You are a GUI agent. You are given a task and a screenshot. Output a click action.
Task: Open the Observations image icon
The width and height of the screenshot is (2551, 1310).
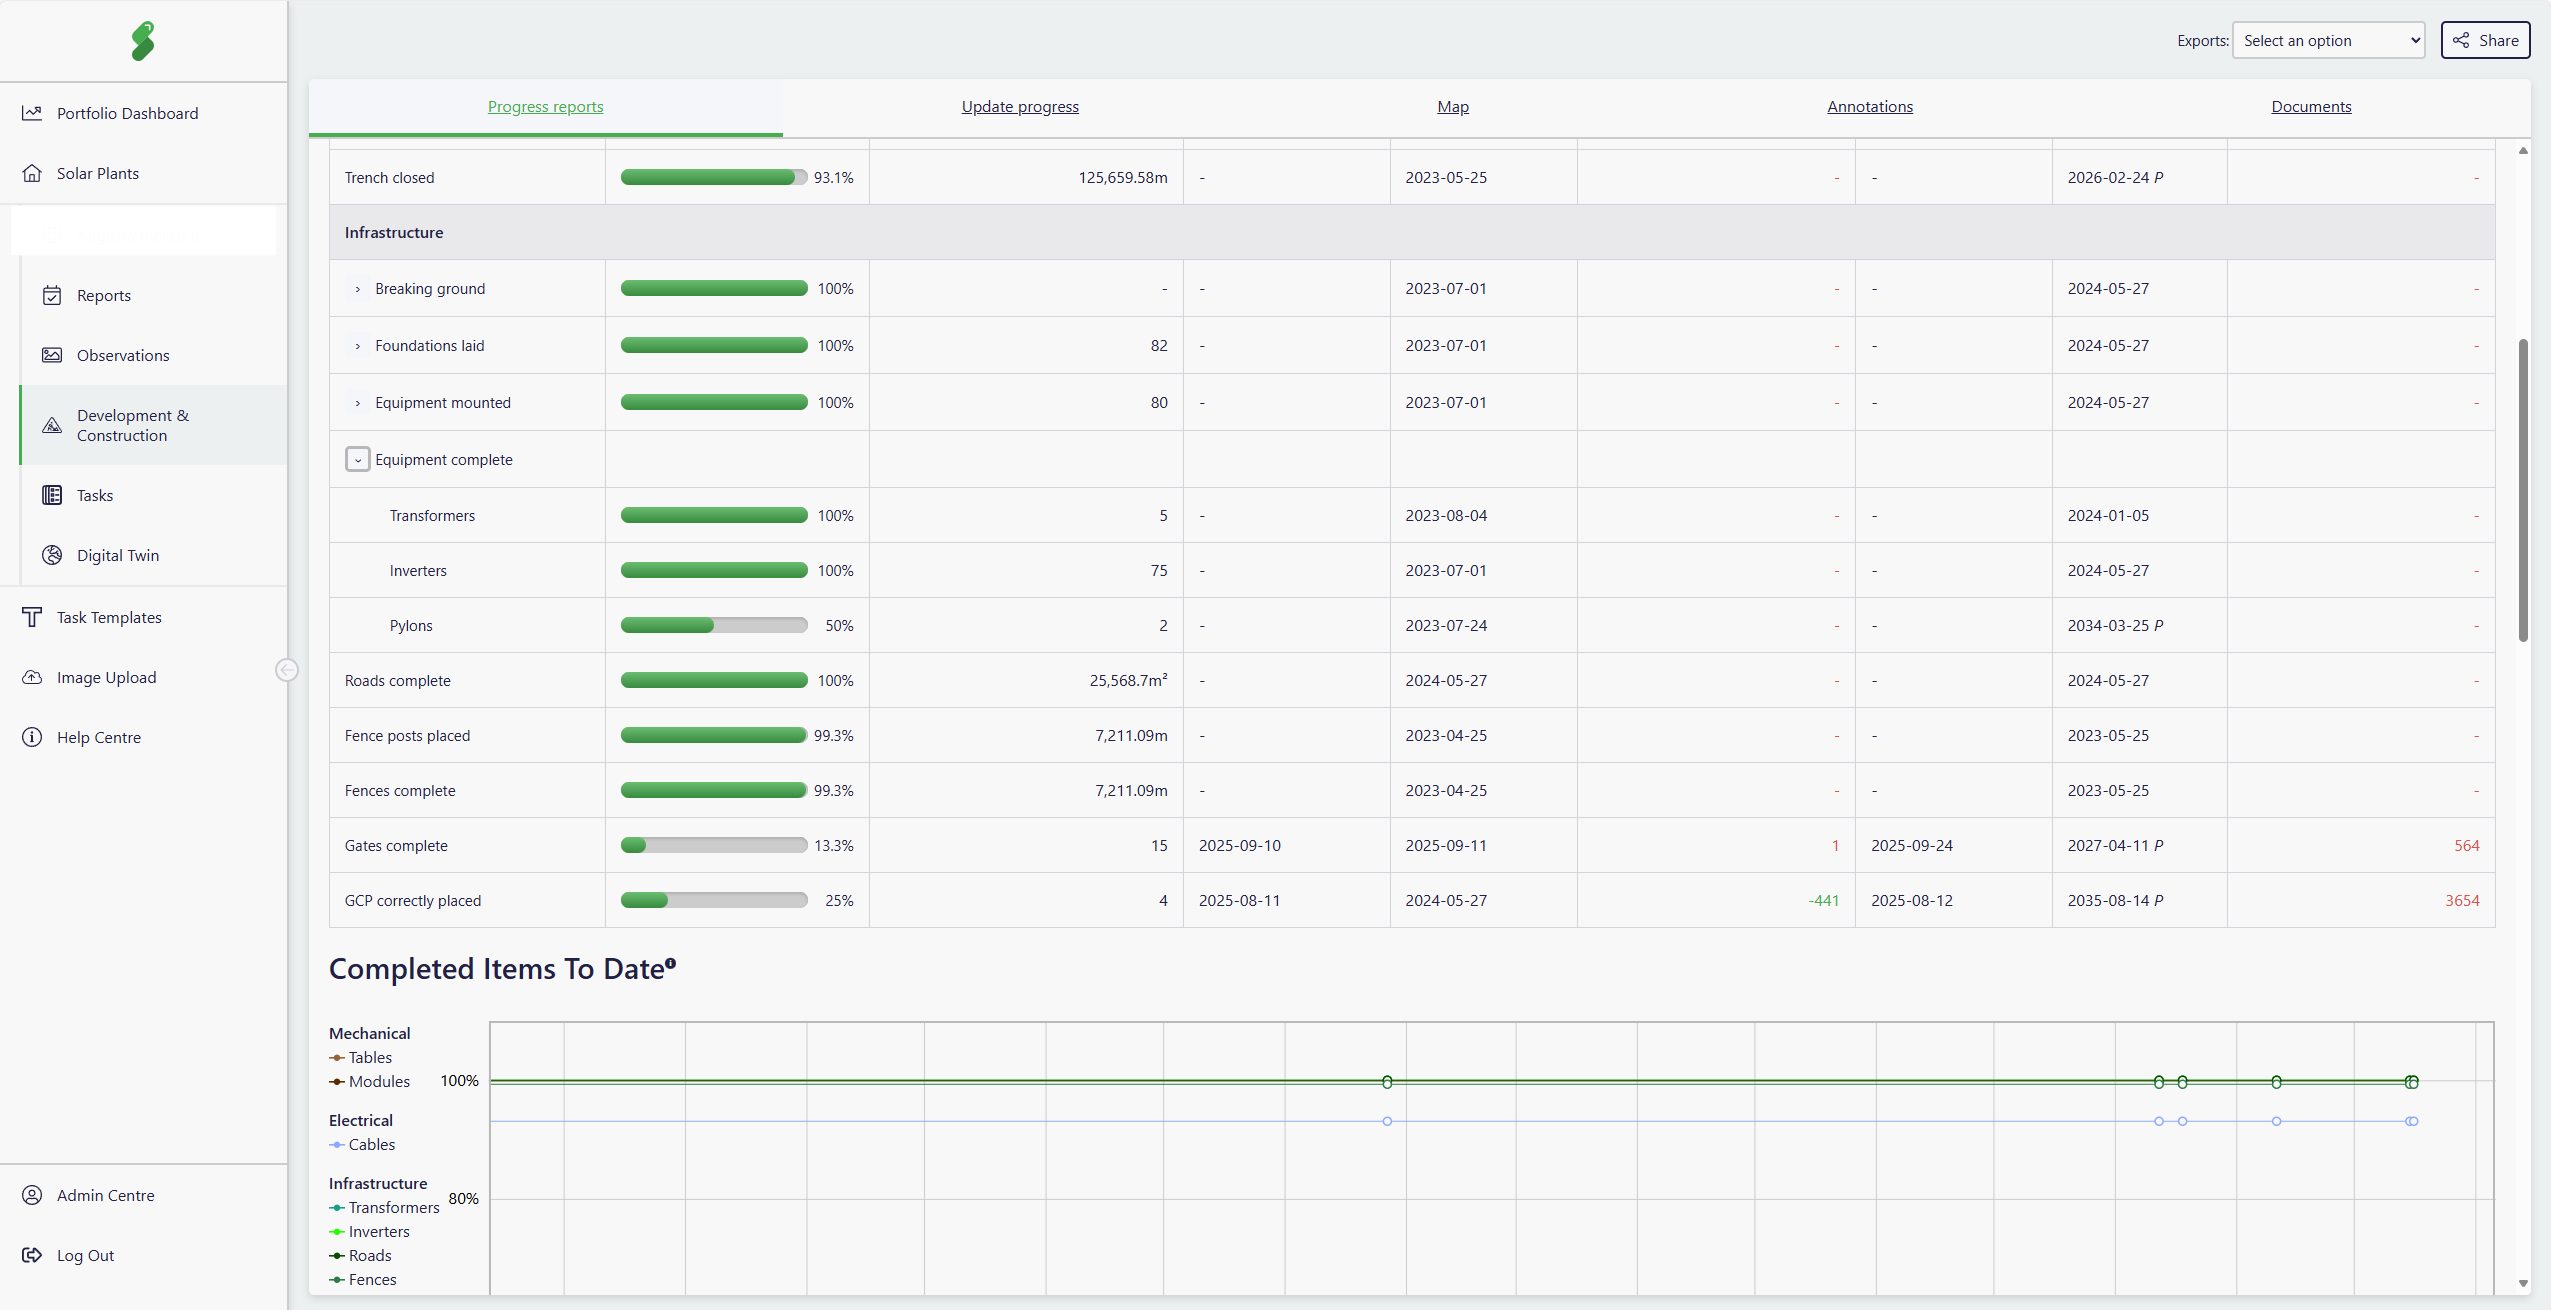coord(52,355)
